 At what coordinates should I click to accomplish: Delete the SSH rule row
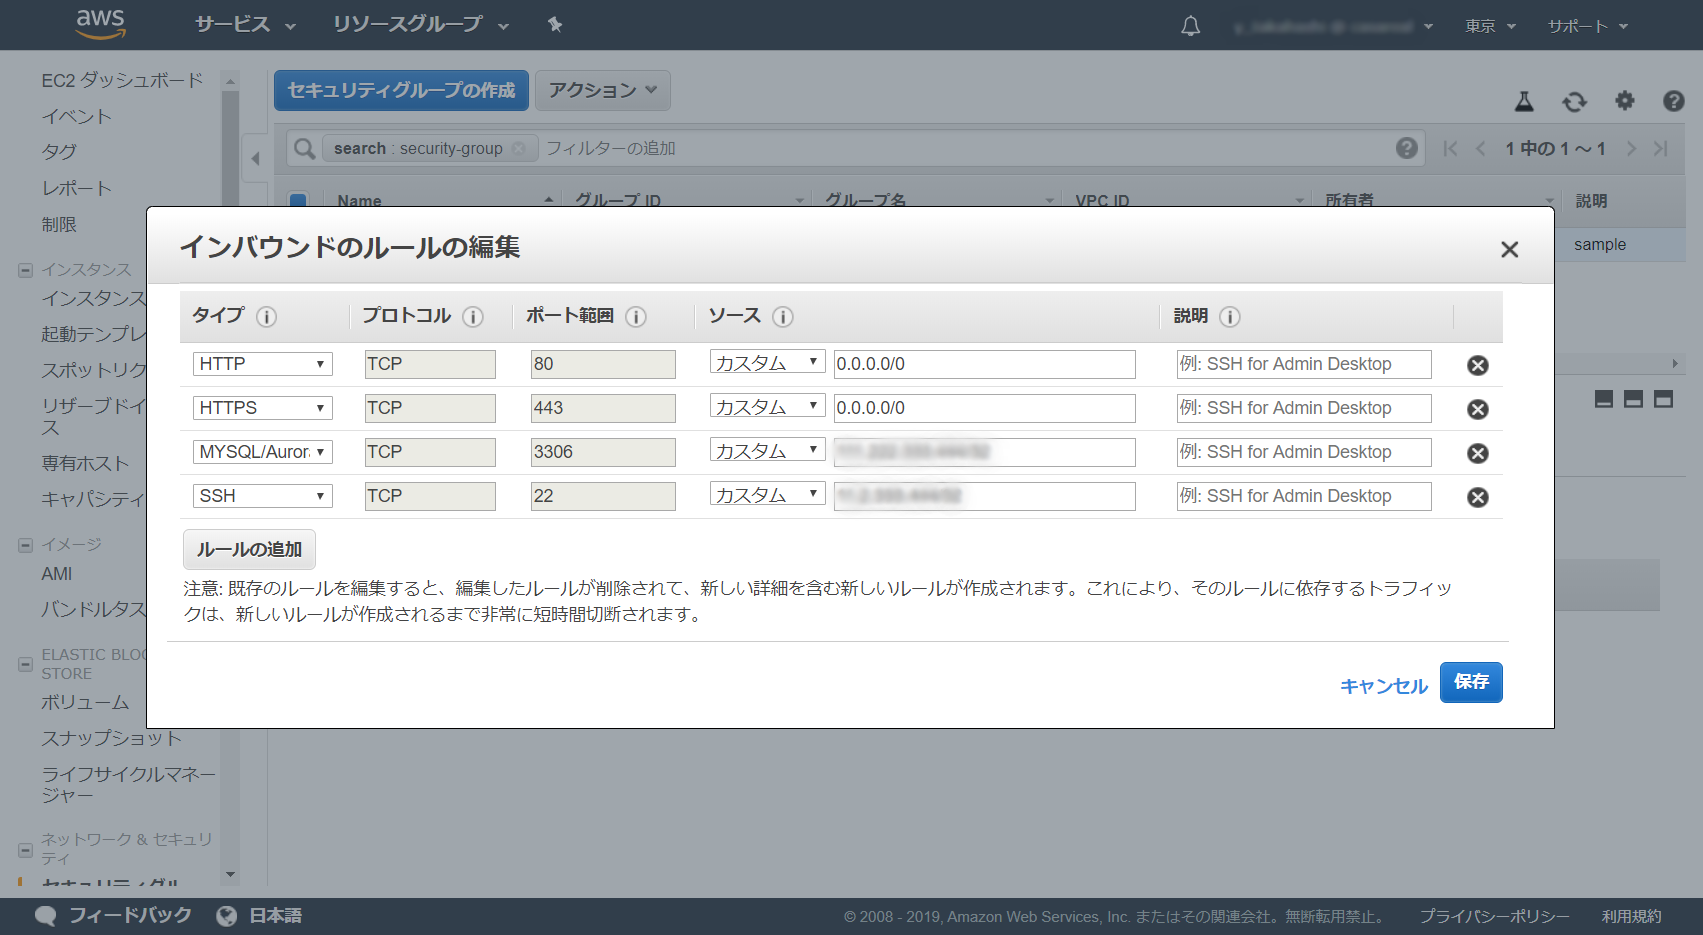coord(1478,497)
